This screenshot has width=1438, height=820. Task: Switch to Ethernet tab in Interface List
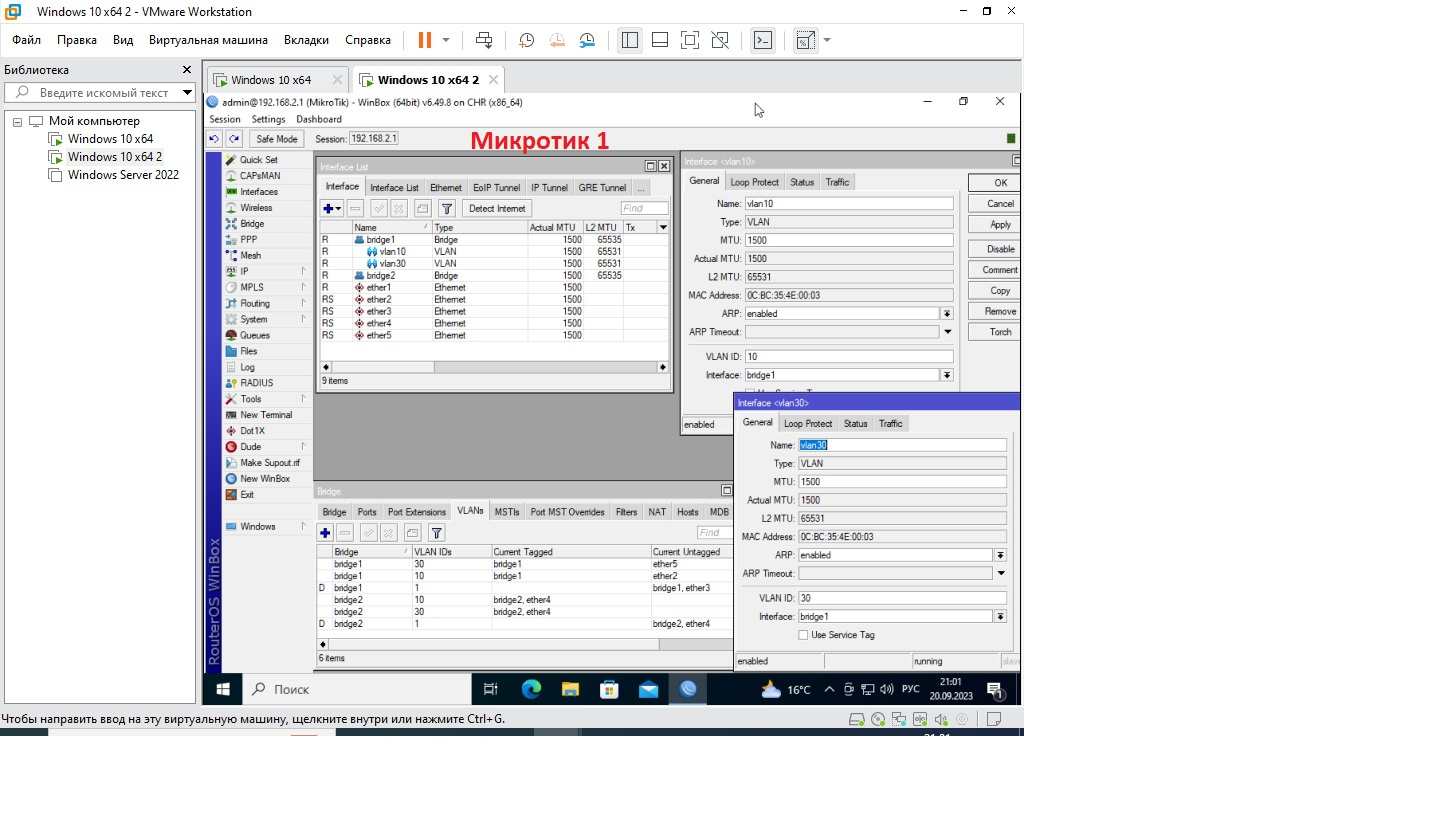pos(446,188)
